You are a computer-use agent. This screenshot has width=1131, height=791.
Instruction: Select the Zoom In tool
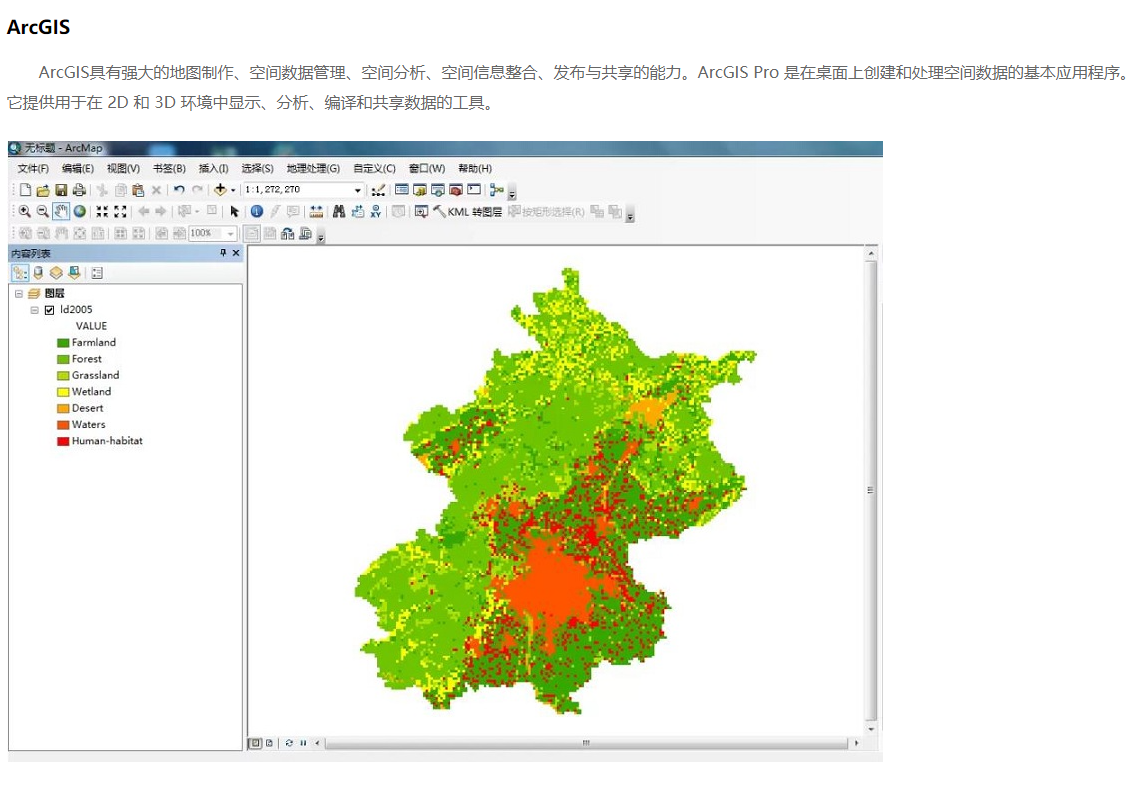pyautogui.click(x=24, y=211)
